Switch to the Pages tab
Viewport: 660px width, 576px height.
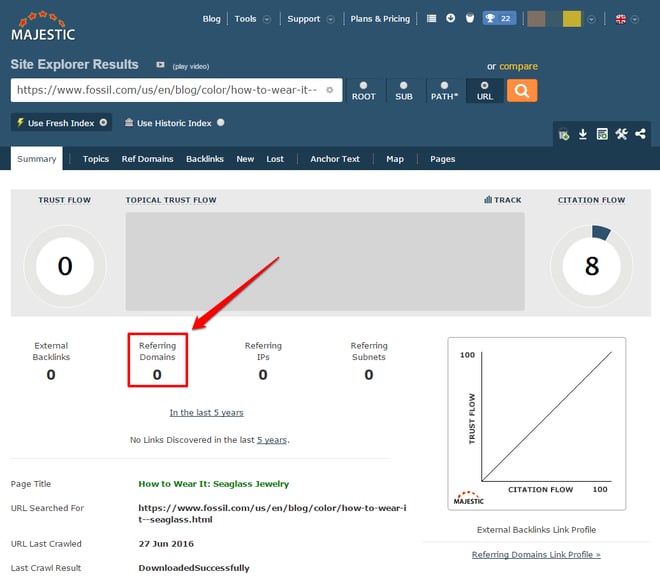[x=442, y=159]
